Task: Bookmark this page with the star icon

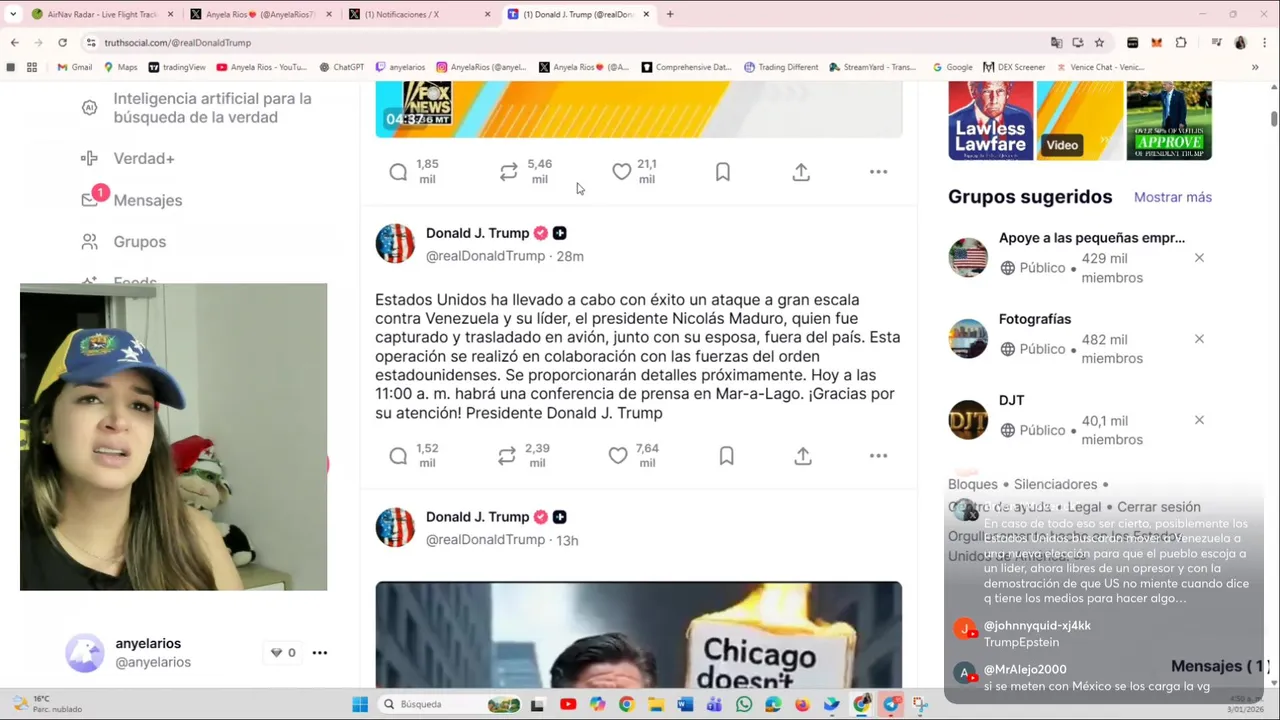Action: (x=1099, y=42)
